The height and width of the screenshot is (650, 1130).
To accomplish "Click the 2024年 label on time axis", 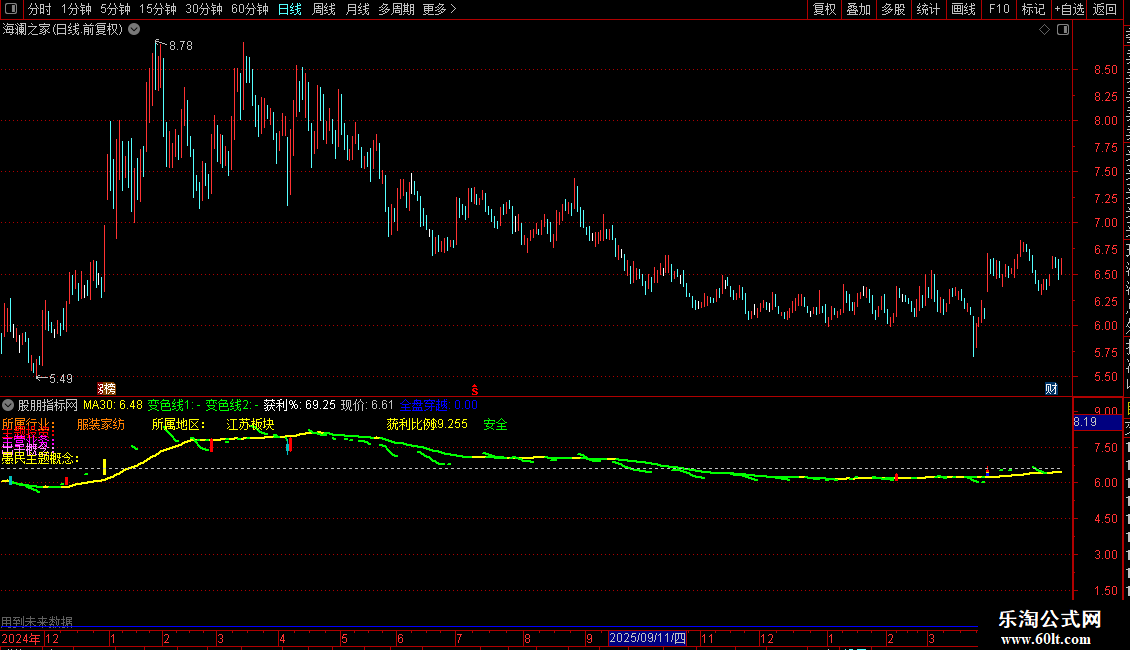I will (x=21, y=638).
